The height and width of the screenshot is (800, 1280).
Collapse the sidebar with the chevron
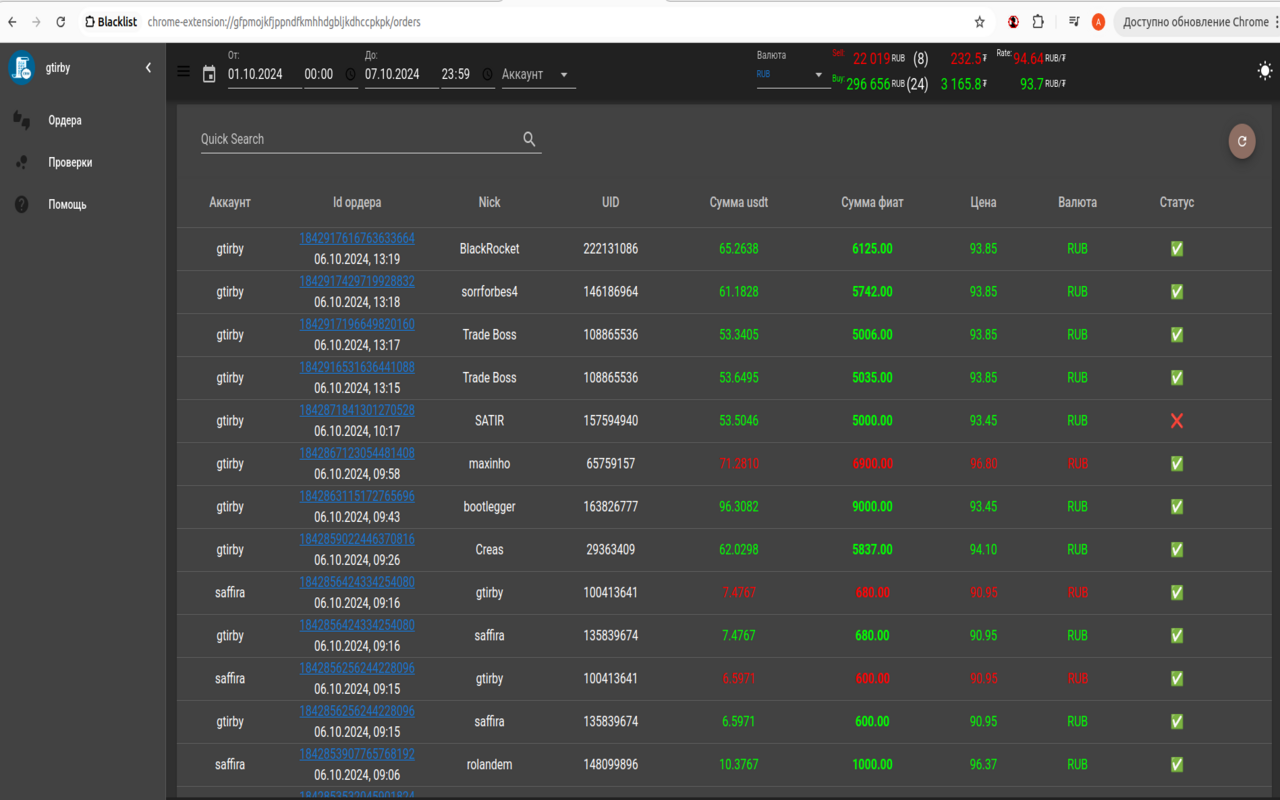click(x=148, y=68)
